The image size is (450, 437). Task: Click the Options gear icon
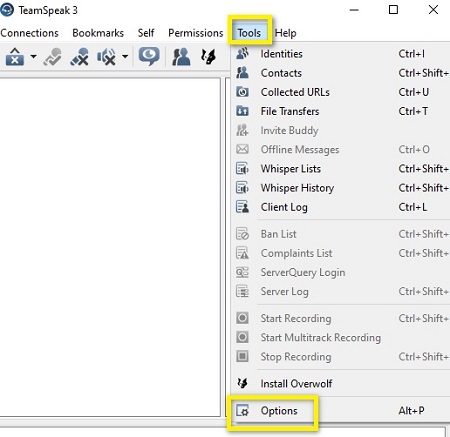[242, 410]
